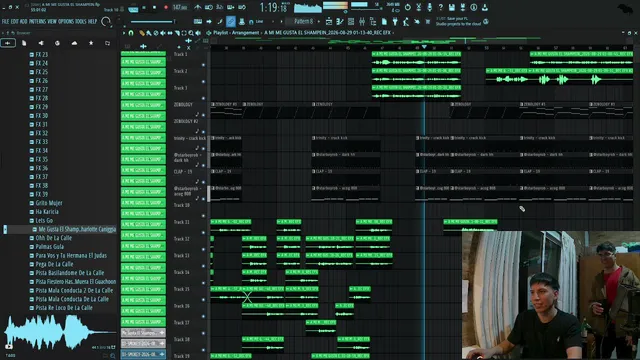640x360 pixels.
Task: Open the EDIT menu
Action: tap(15, 22)
